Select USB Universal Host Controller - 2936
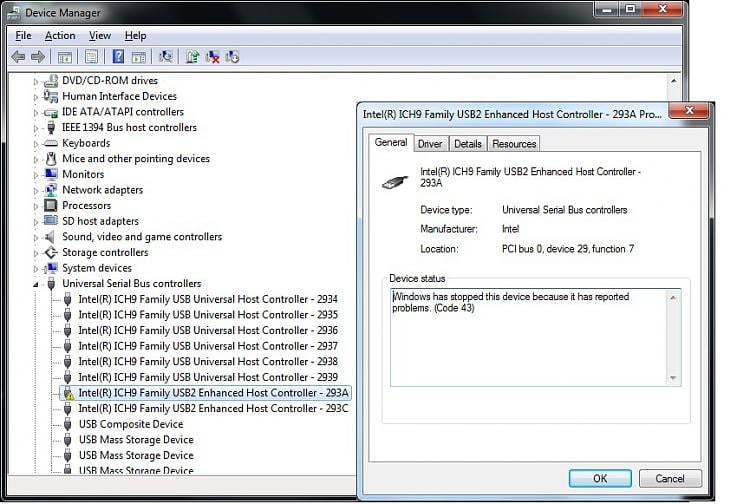 [208, 330]
